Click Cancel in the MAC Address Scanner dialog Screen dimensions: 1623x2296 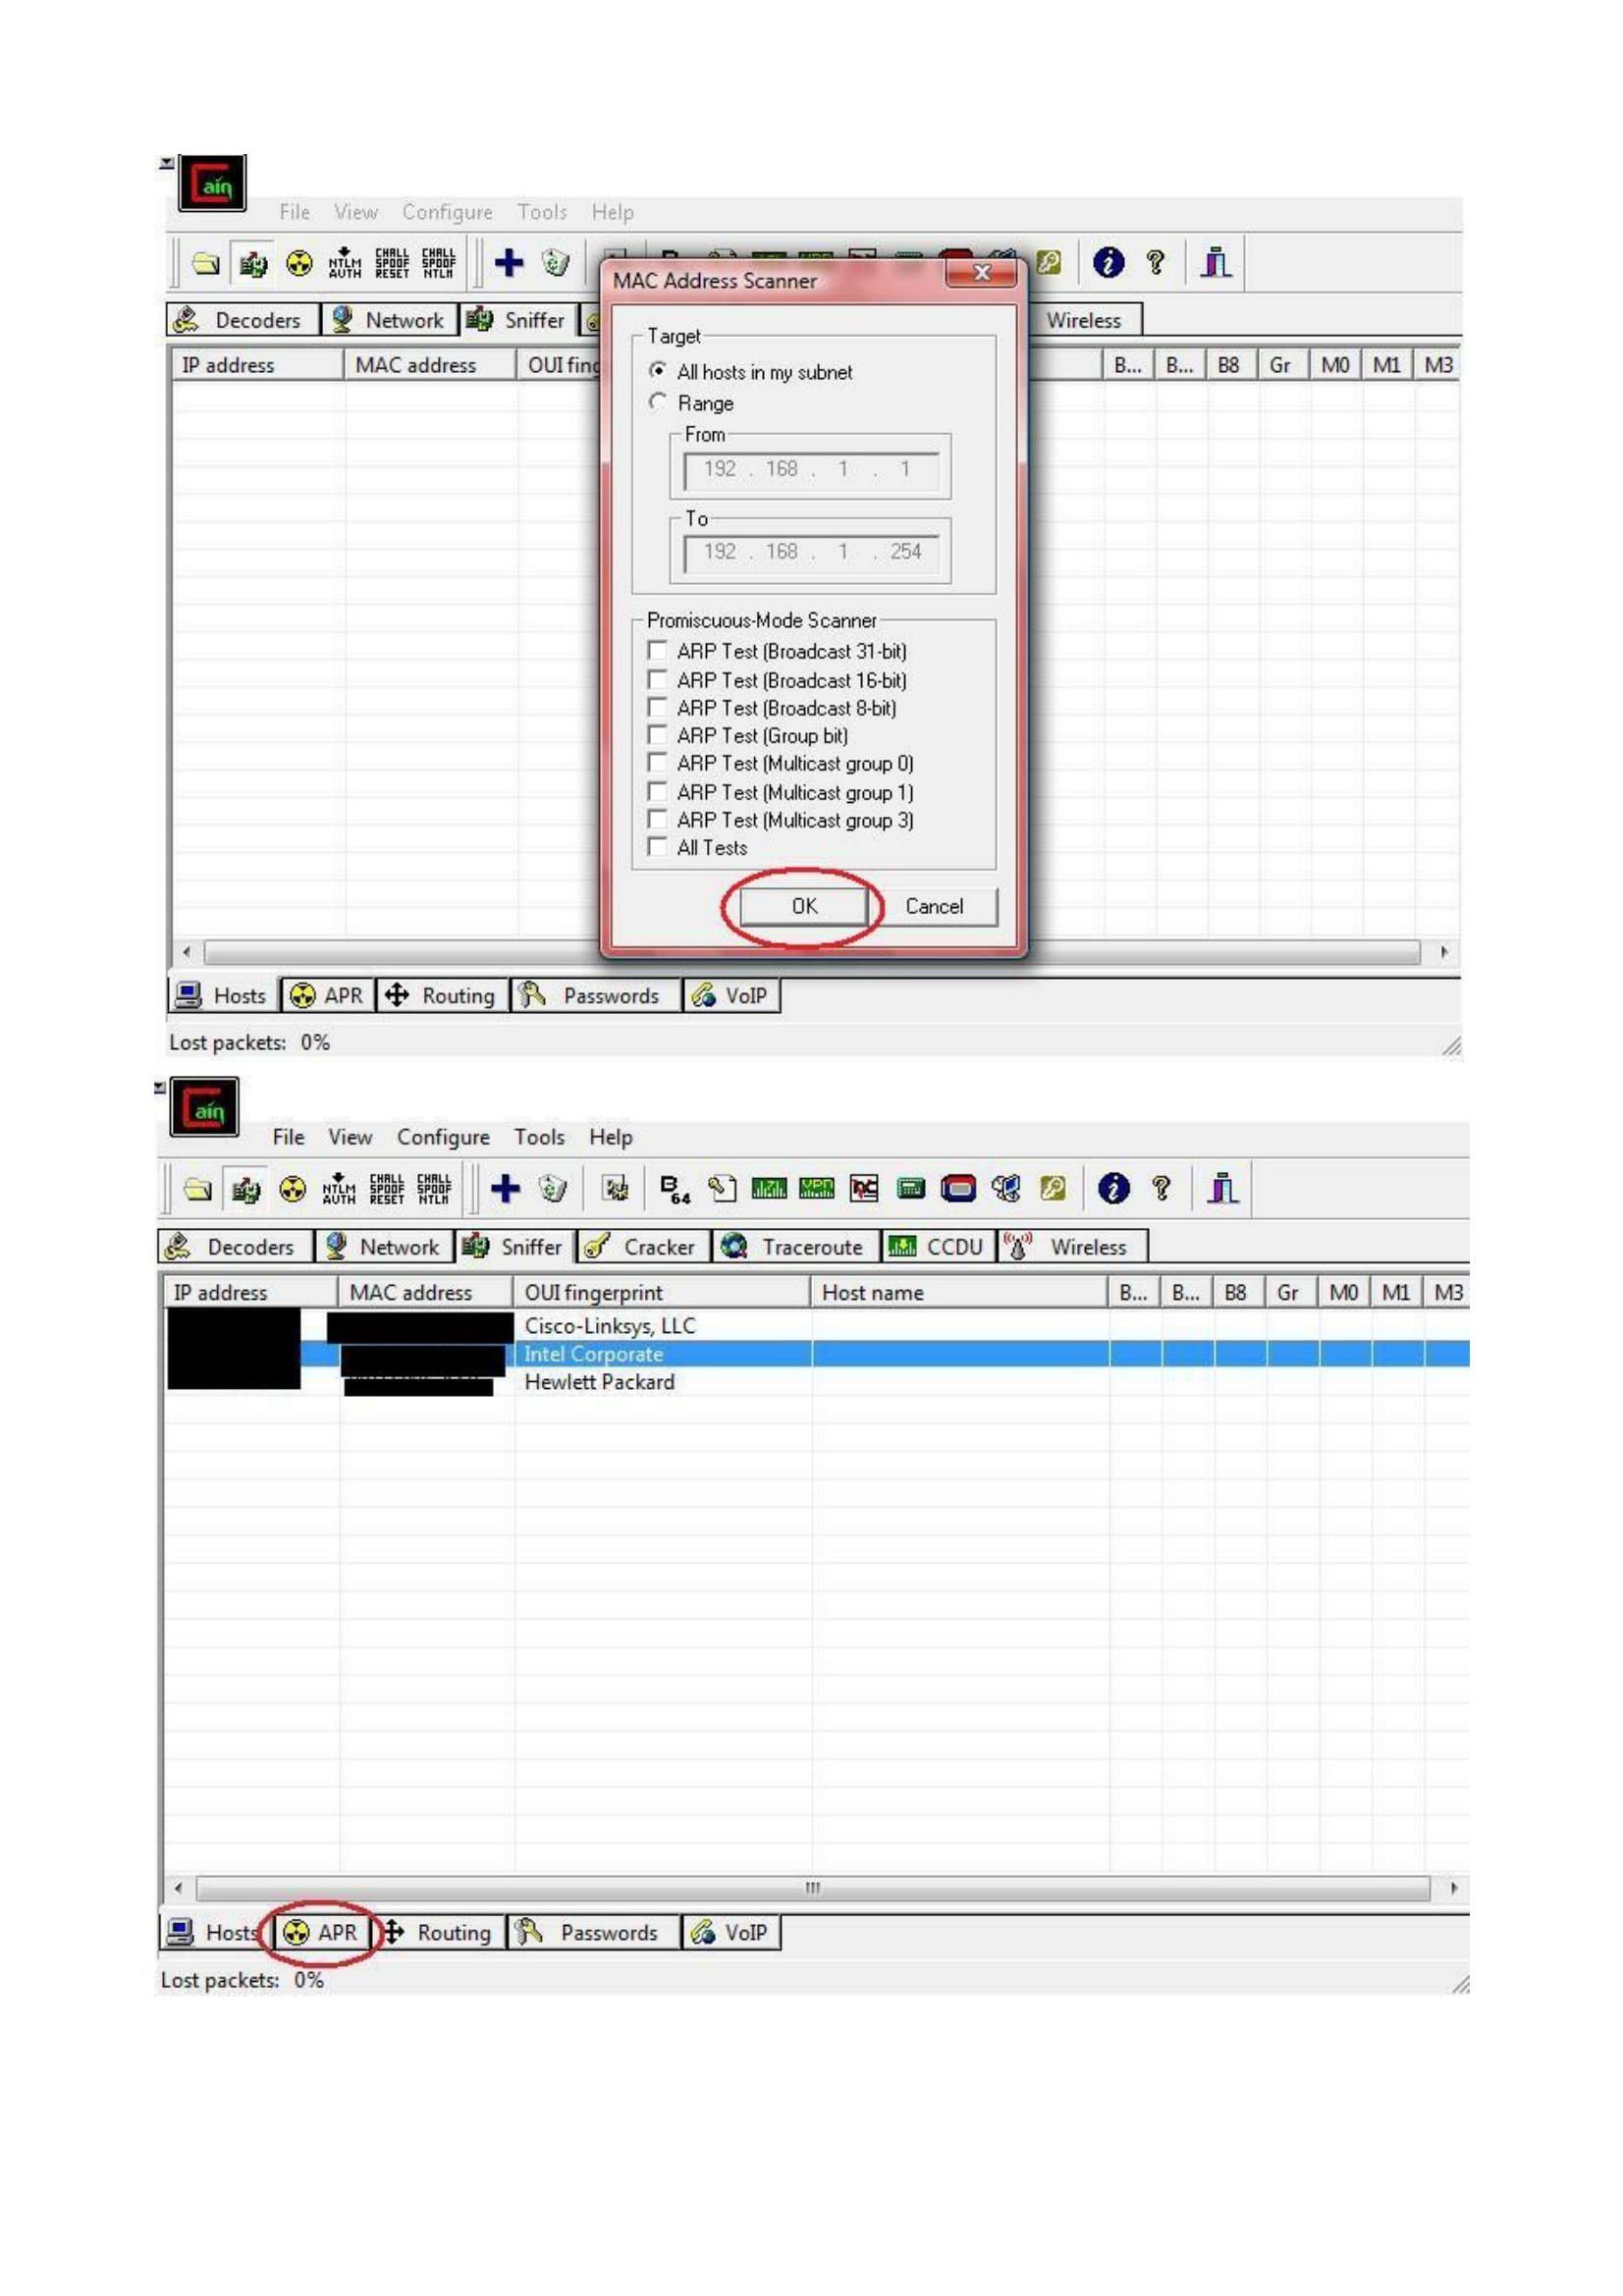[933, 906]
